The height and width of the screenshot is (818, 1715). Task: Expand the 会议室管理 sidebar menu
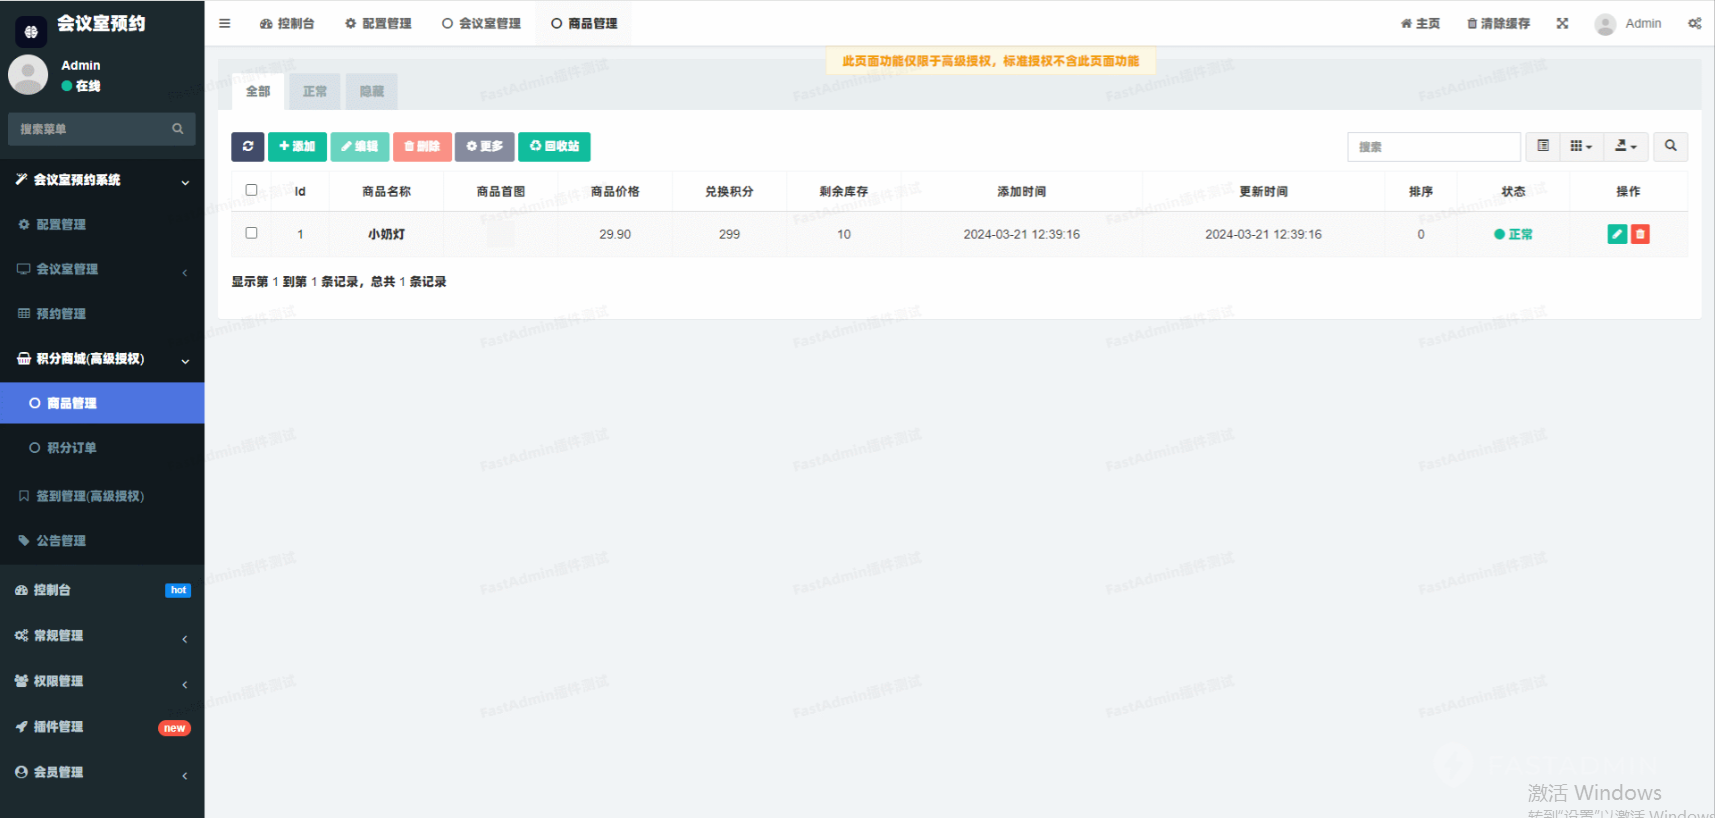[100, 269]
